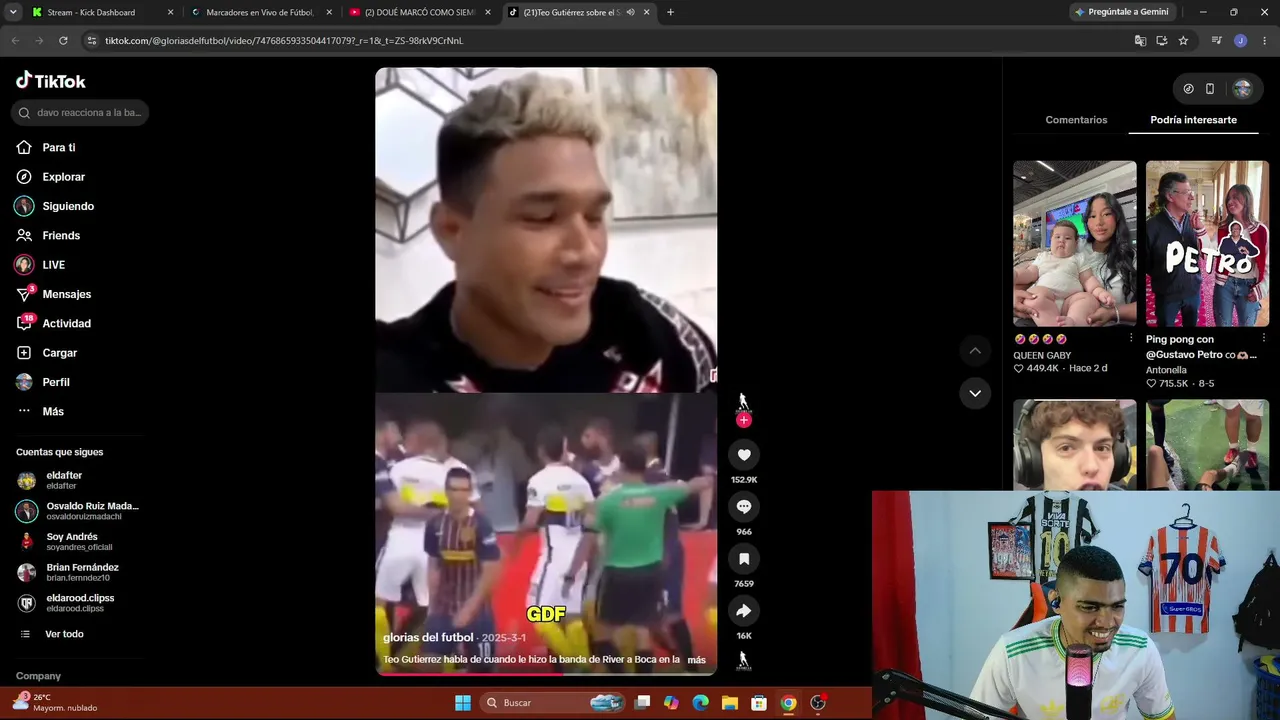The width and height of the screenshot is (1280, 720).
Task: Open the LIVE sidebar item
Action: [x=54, y=265]
